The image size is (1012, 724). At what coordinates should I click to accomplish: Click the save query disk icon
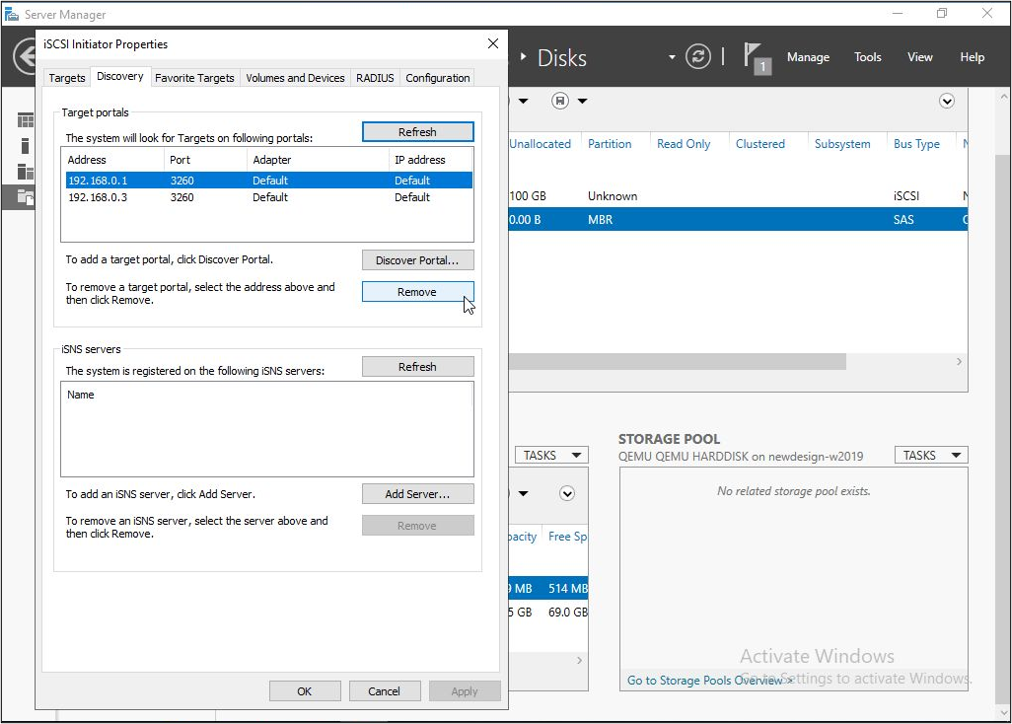[559, 101]
